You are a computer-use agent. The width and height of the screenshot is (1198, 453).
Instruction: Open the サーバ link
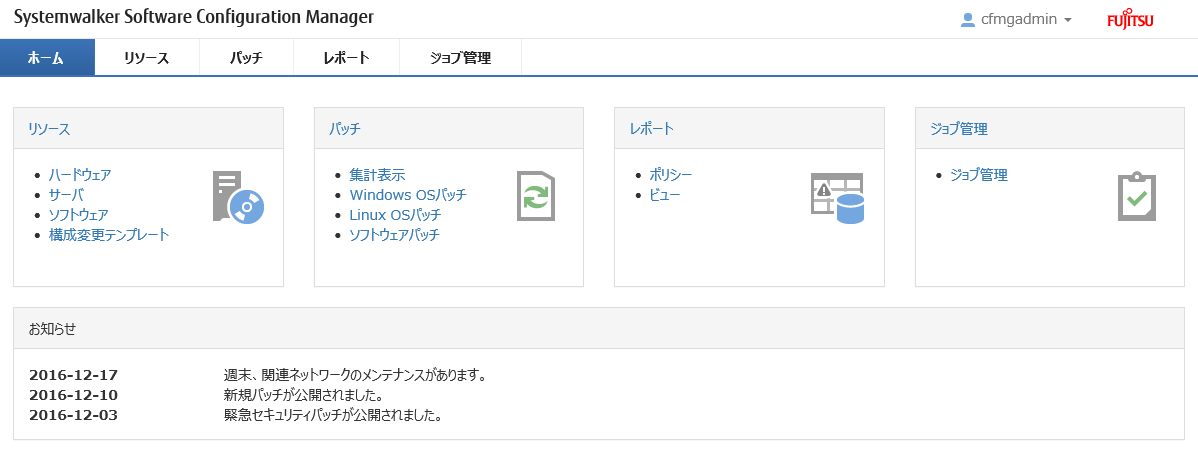point(66,195)
